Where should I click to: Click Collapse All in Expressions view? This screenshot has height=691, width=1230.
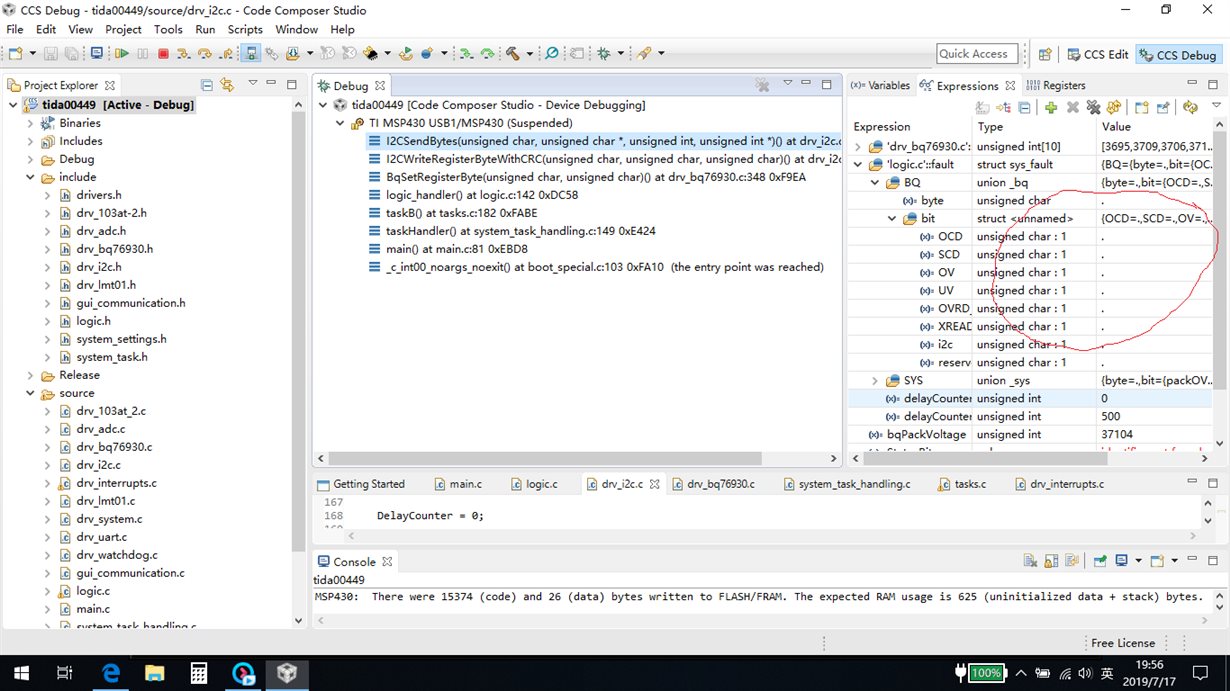[1024, 107]
